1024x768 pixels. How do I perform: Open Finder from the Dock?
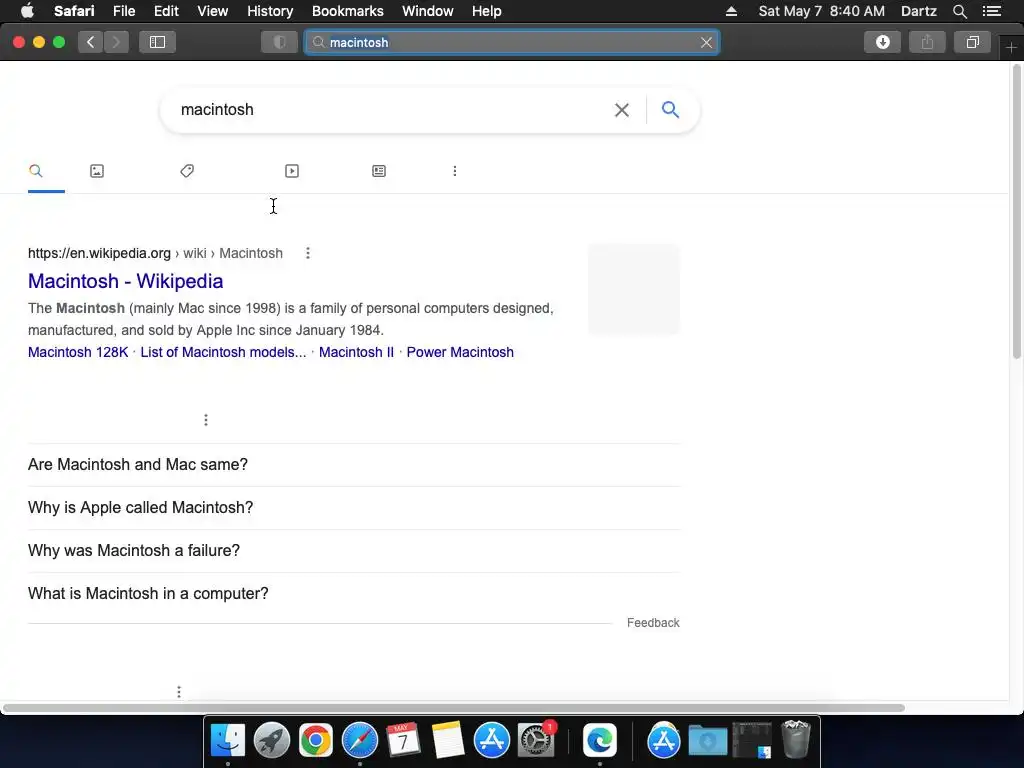(x=228, y=740)
